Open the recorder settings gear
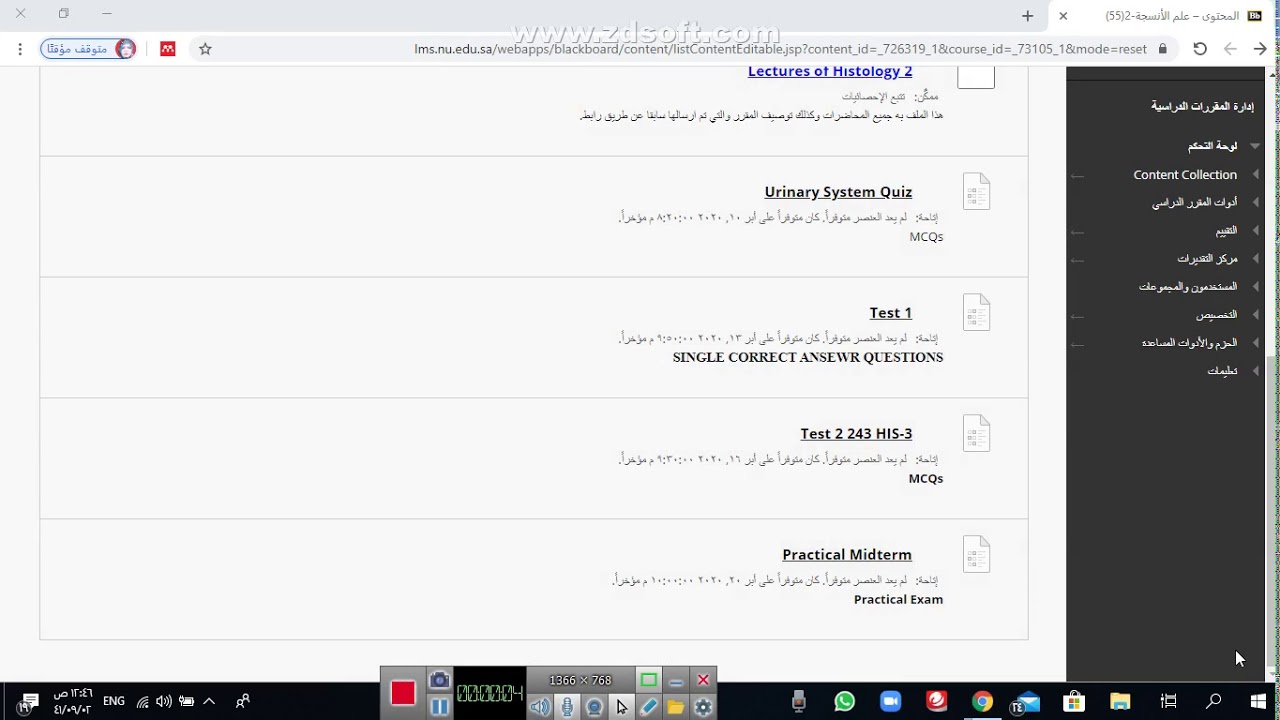 pos(703,707)
